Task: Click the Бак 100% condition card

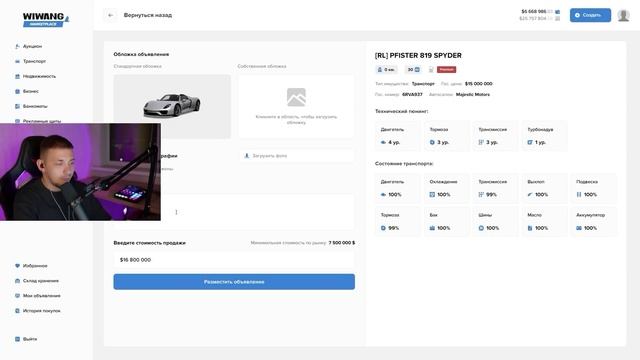Action: click(446, 222)
